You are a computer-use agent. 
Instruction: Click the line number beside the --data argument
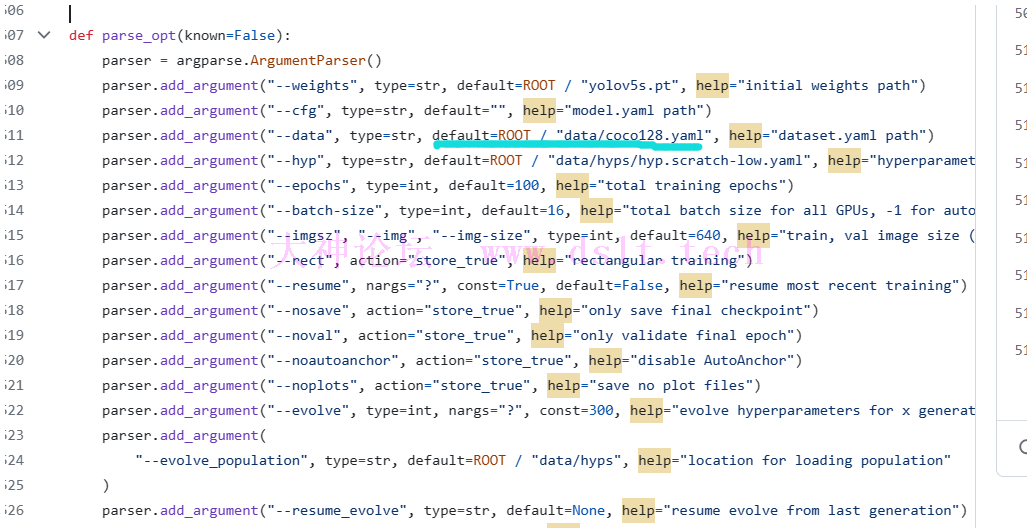(x=14, y=135)
